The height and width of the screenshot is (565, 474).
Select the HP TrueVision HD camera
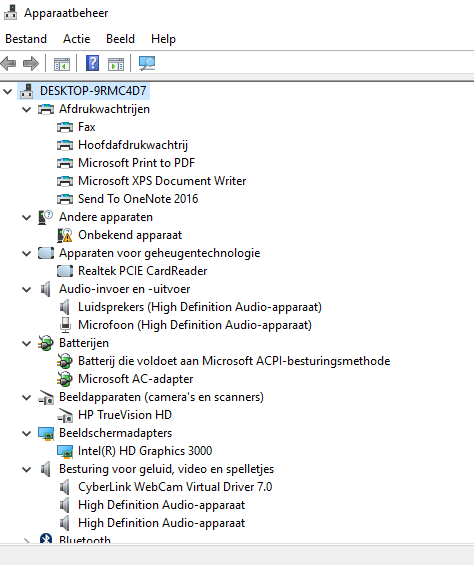click(x=125, y=415)
